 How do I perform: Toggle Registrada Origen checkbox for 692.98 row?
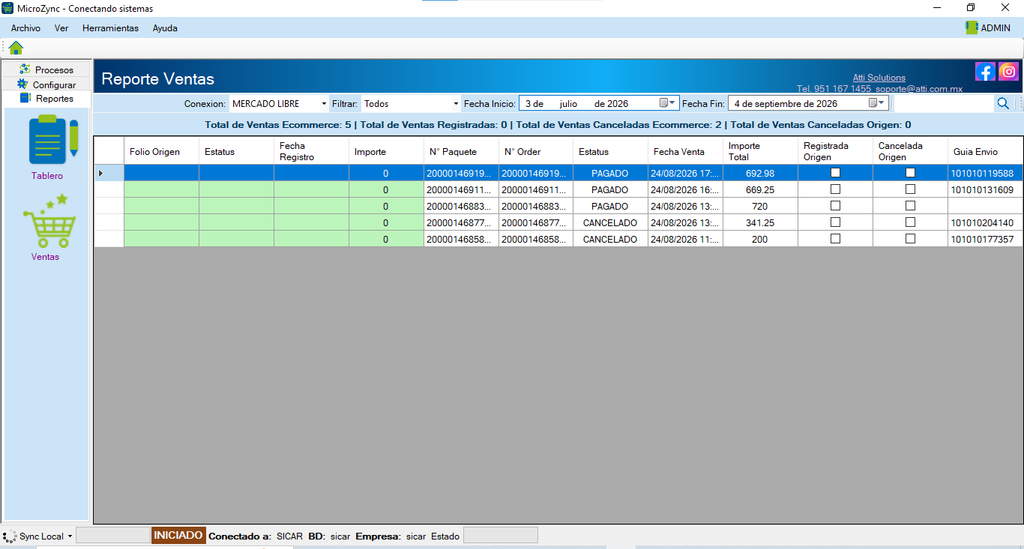point(835,173)
